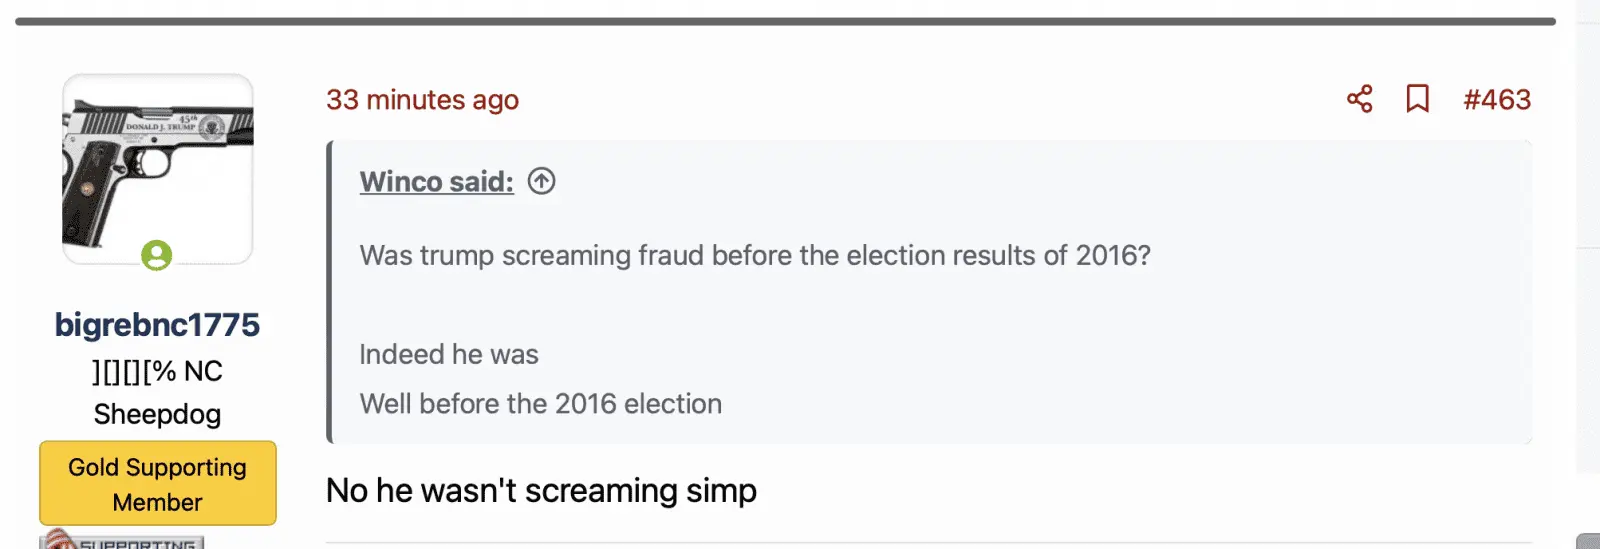
Task: Open the Supporting banner image below badge
Action: [x=122, y=540]
